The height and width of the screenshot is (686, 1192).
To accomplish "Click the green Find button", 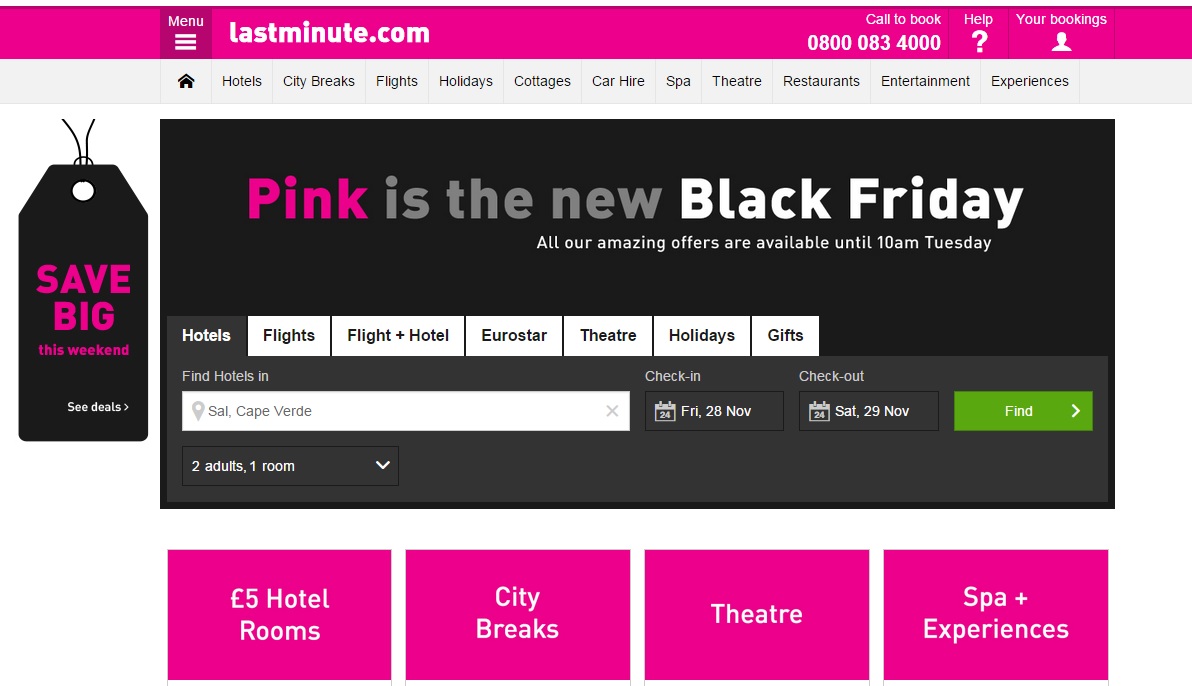I will (1022, 411).
